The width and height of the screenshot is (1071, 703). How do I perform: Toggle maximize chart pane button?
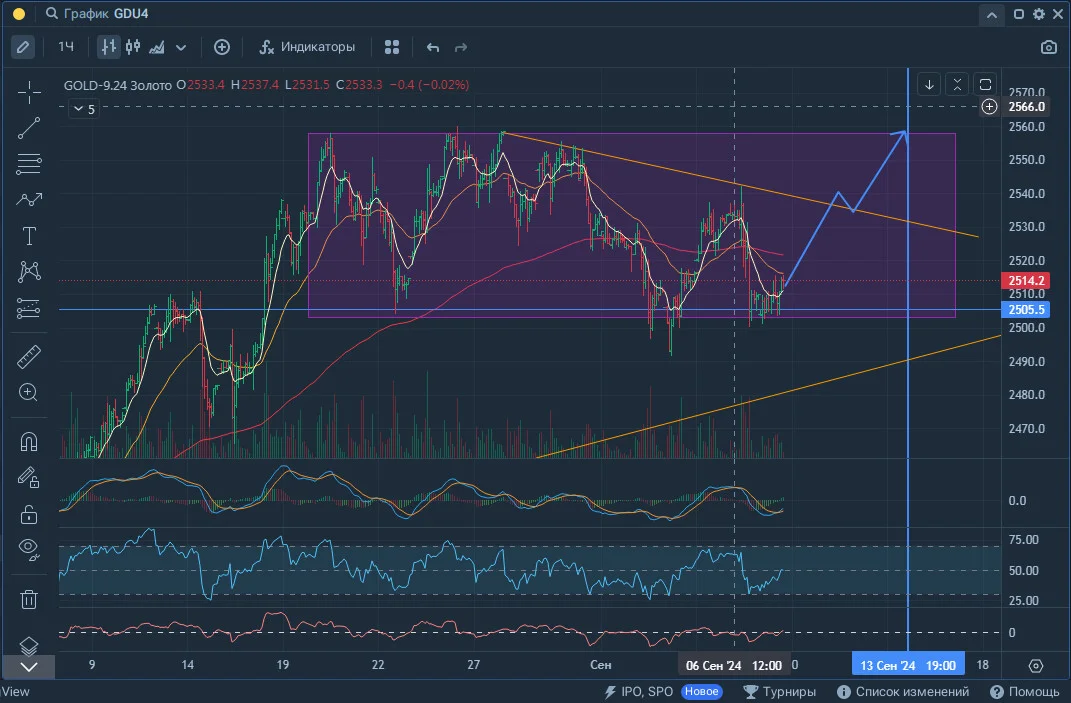click(x=985, y=85)
